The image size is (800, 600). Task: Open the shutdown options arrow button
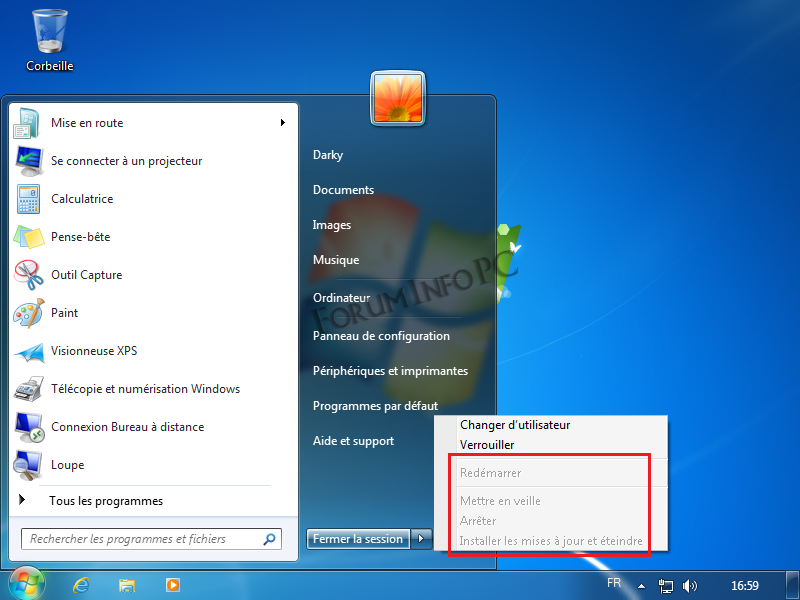[421, 539]
